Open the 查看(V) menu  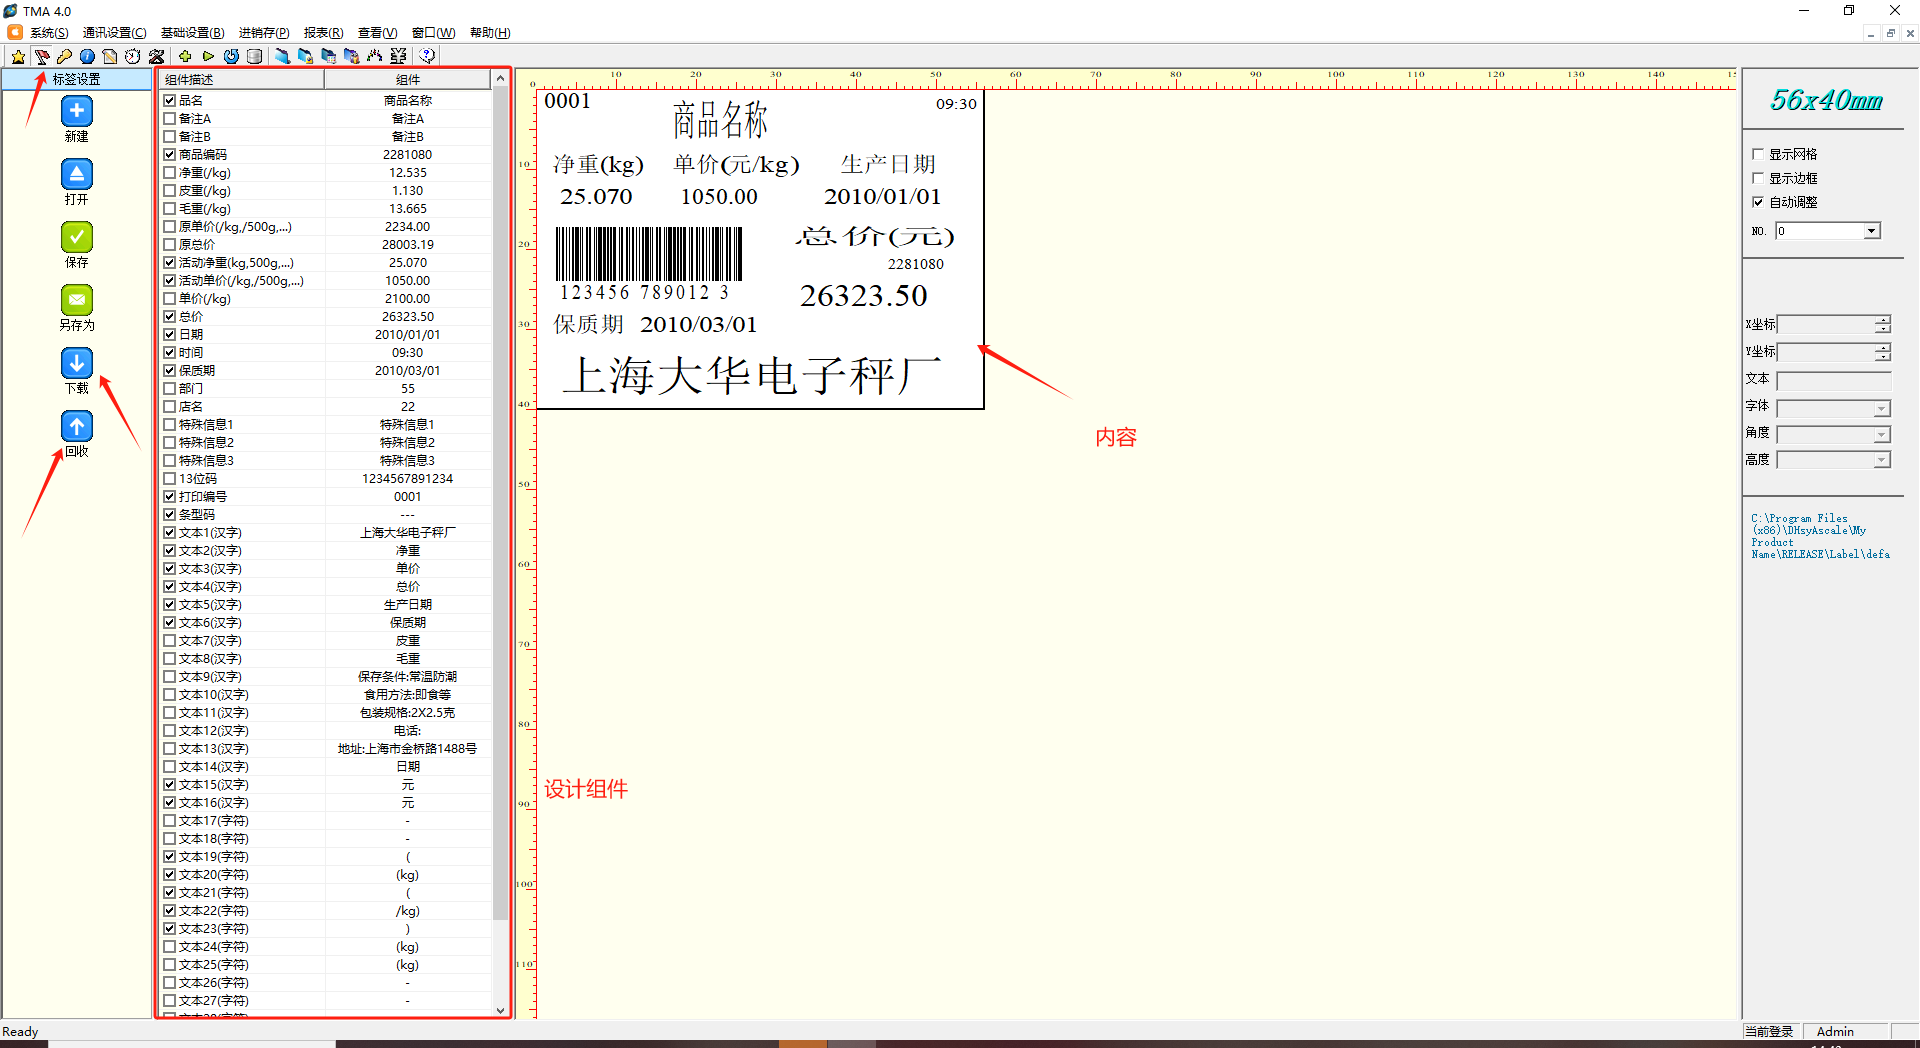coord(377,33)
